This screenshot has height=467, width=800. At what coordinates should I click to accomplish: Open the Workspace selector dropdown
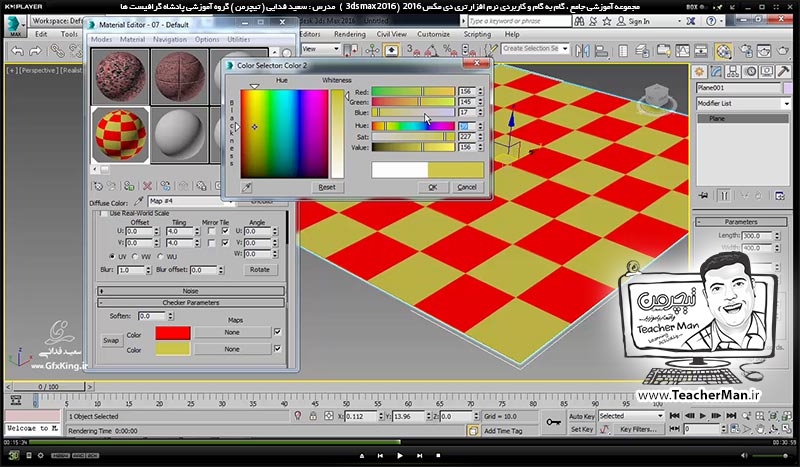point(57,21)
